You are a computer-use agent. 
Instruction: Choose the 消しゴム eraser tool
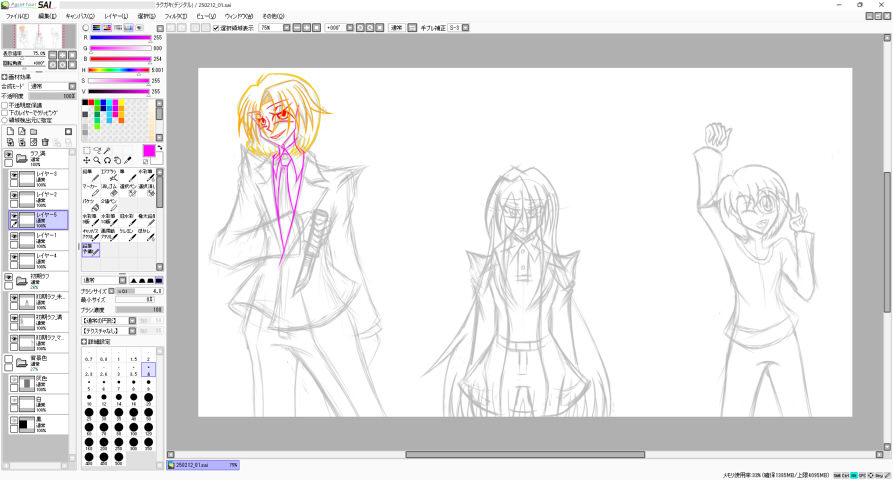(x=108, y=190)
